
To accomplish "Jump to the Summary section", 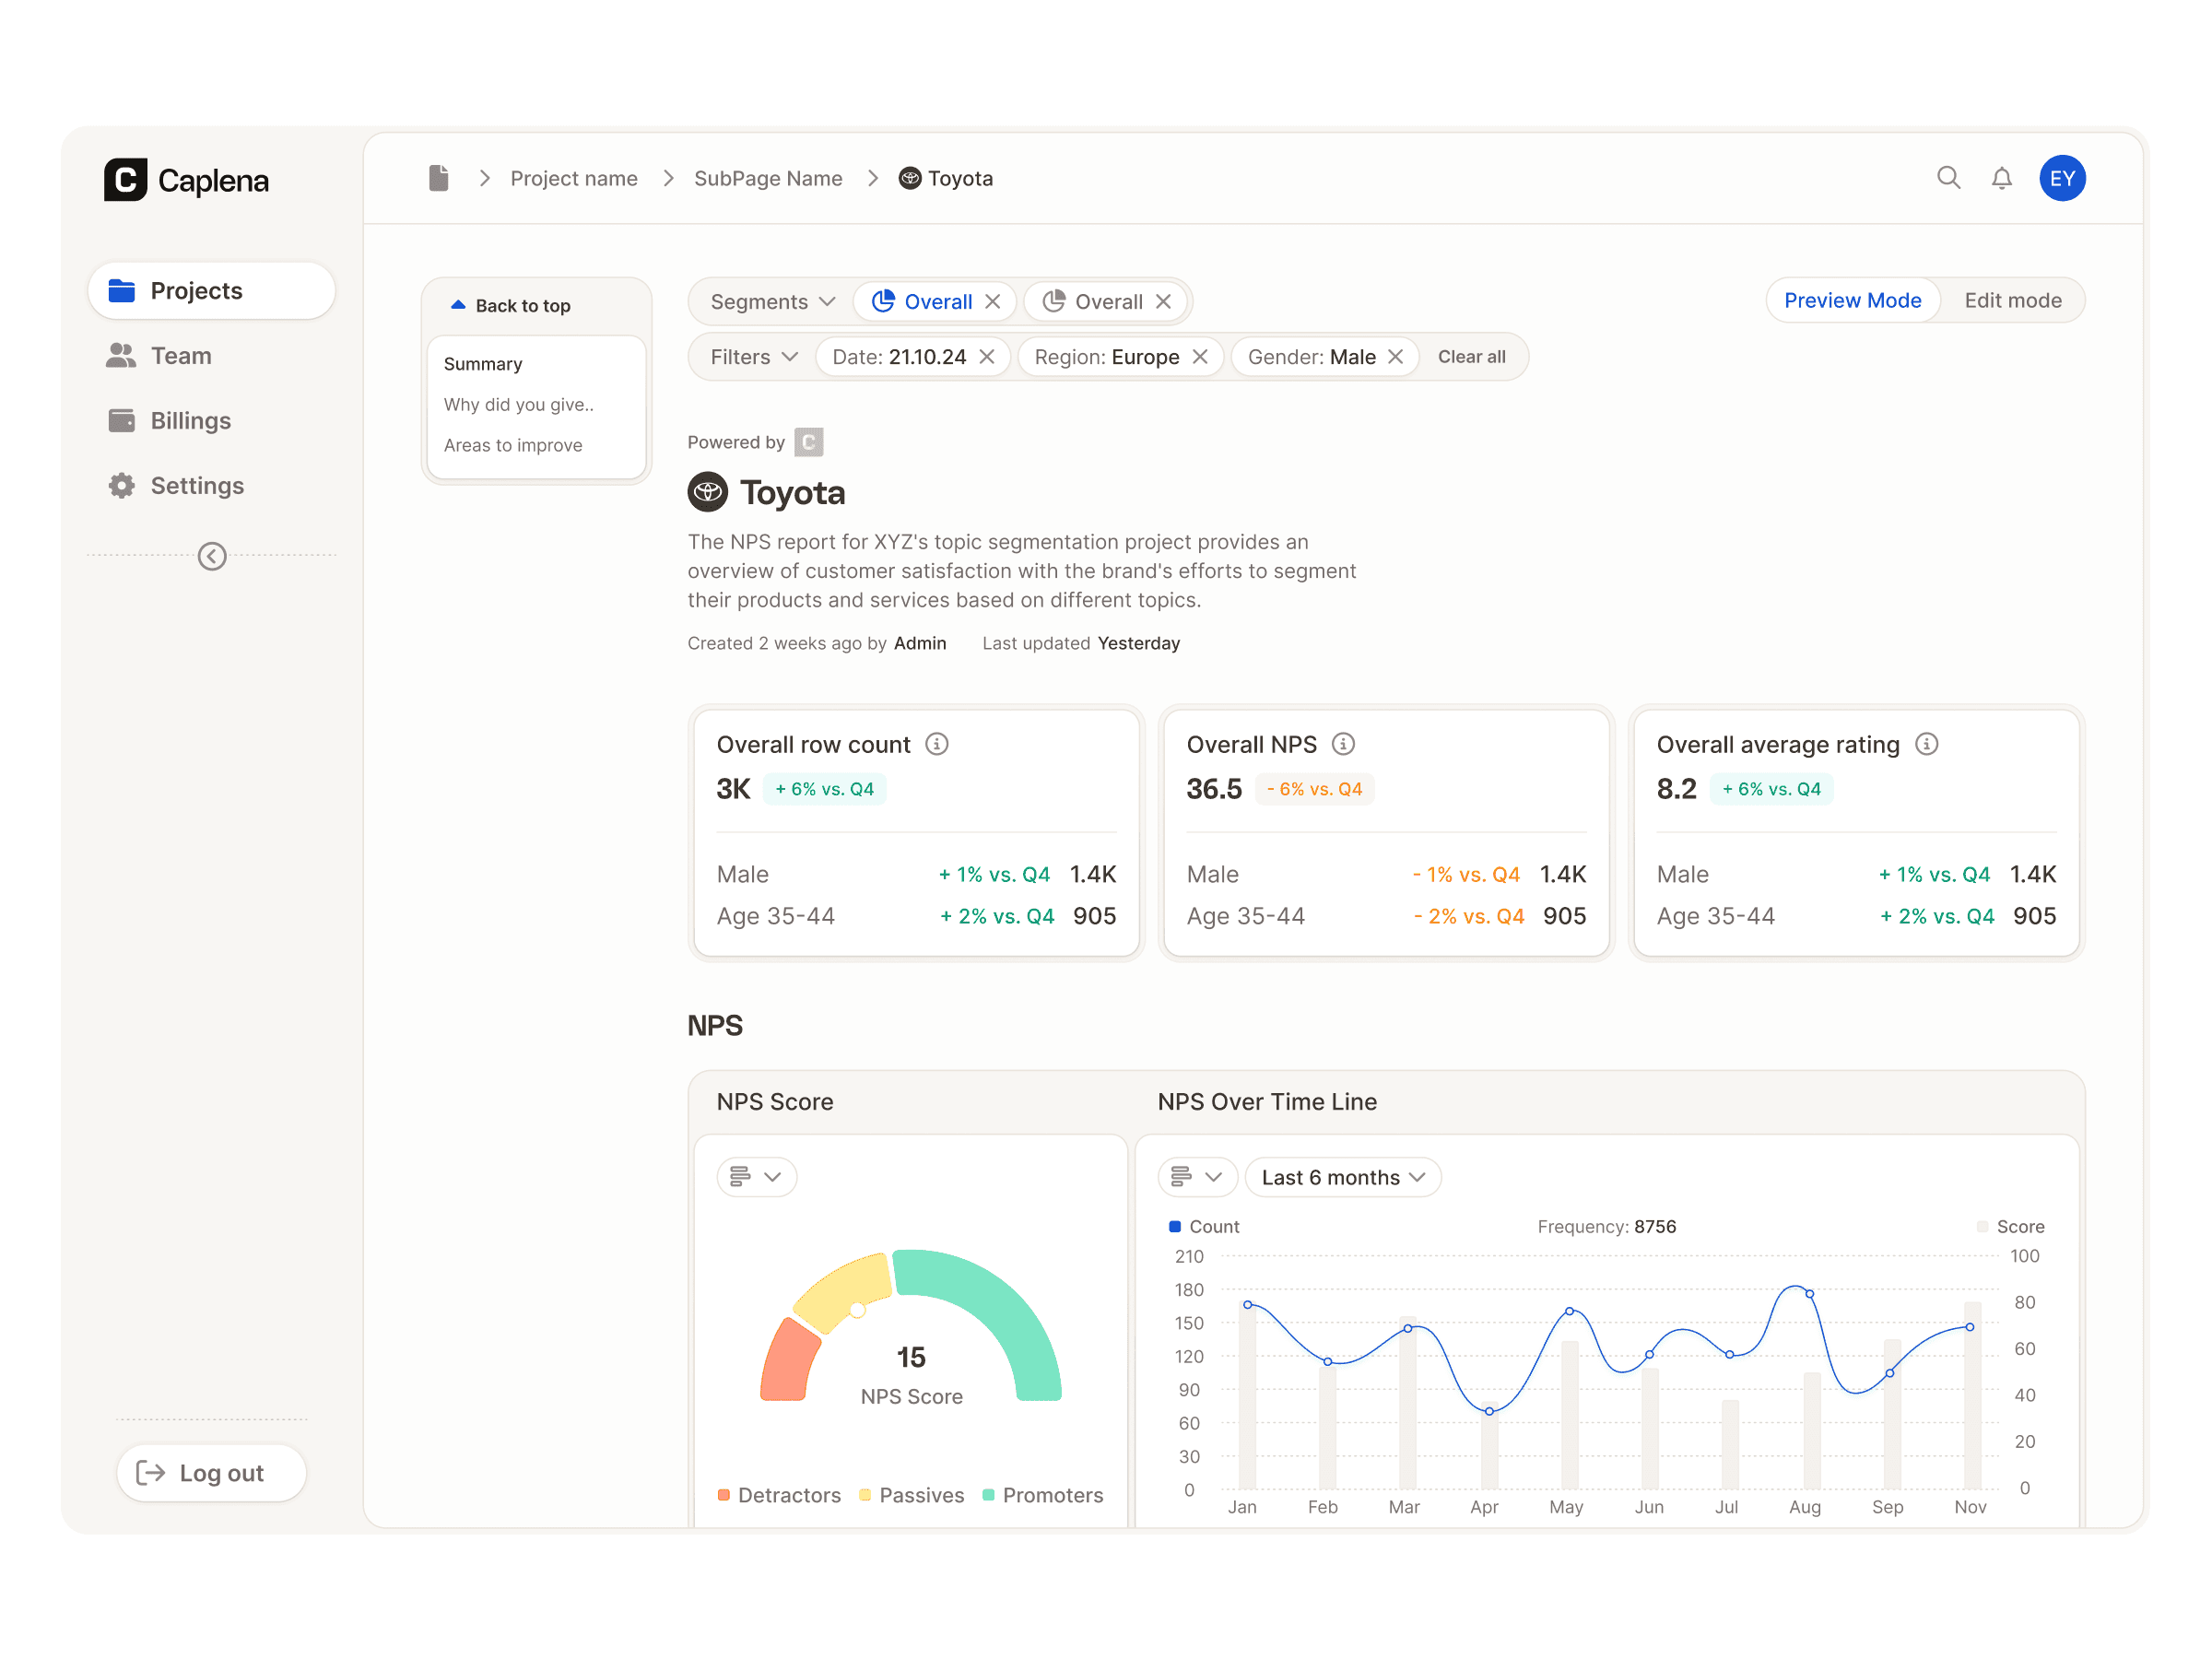I will 483,364.
